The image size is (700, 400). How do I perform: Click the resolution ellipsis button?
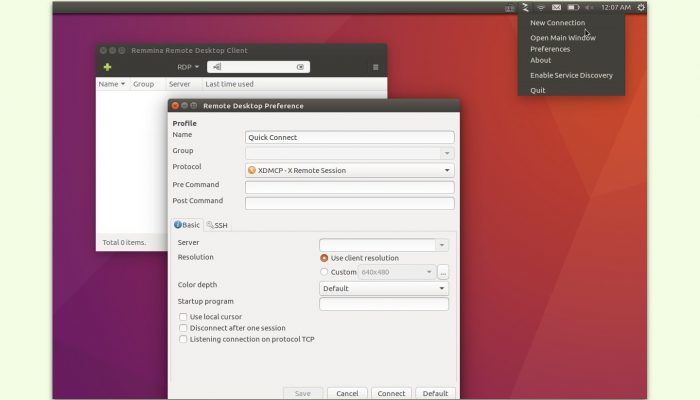443,272
